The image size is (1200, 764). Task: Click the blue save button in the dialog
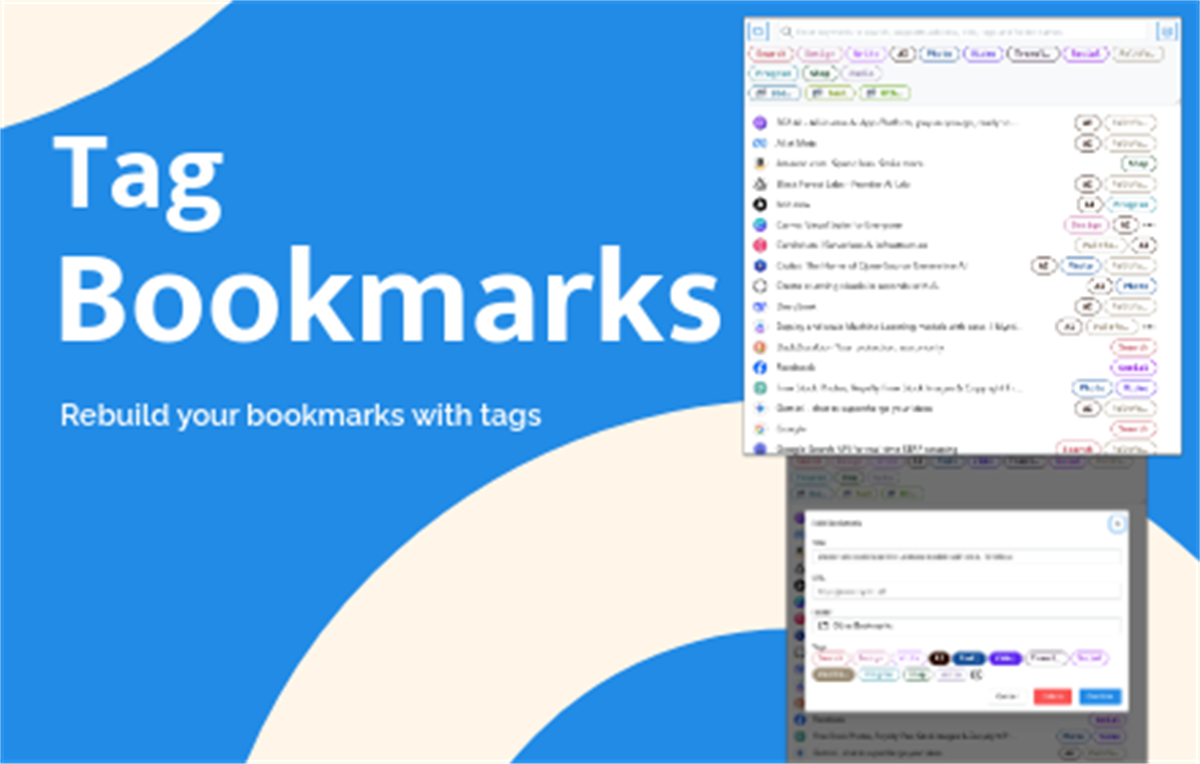click(x=1100, y=696)
